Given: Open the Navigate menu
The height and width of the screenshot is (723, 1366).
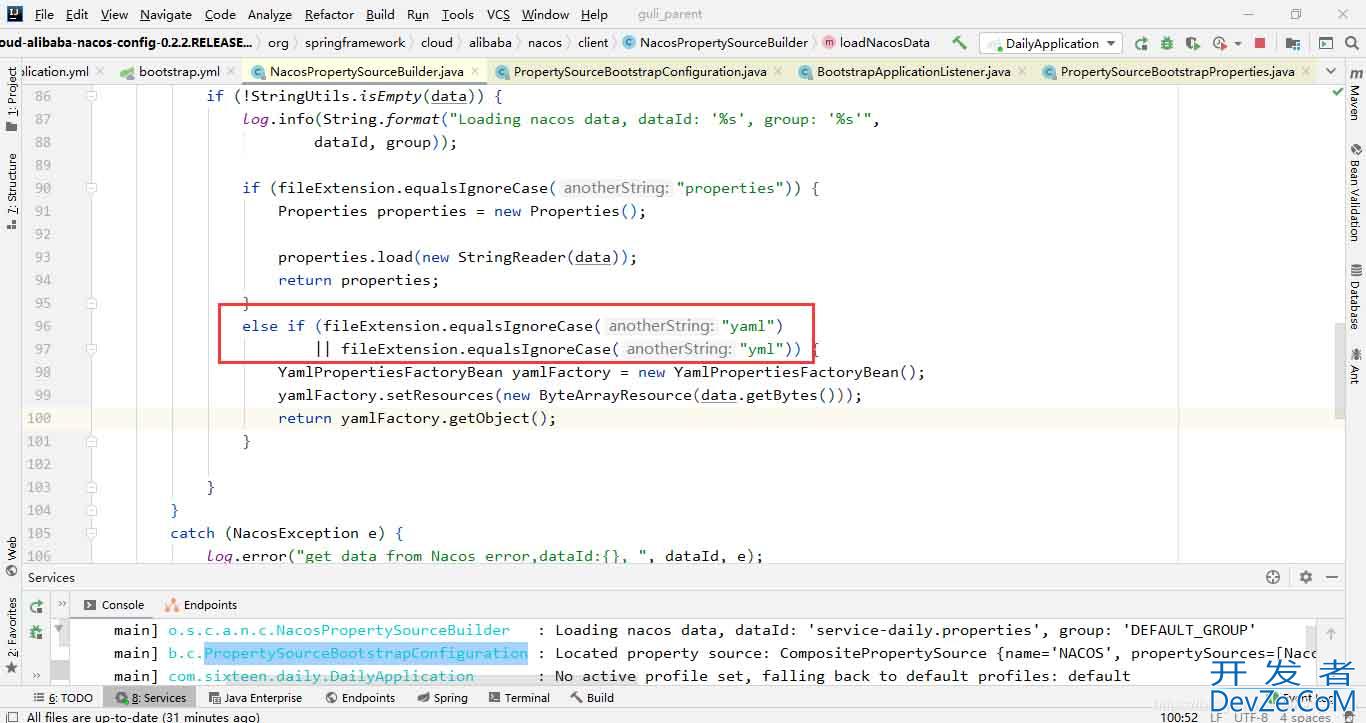Looking at the screenshot, I should 166,14.
